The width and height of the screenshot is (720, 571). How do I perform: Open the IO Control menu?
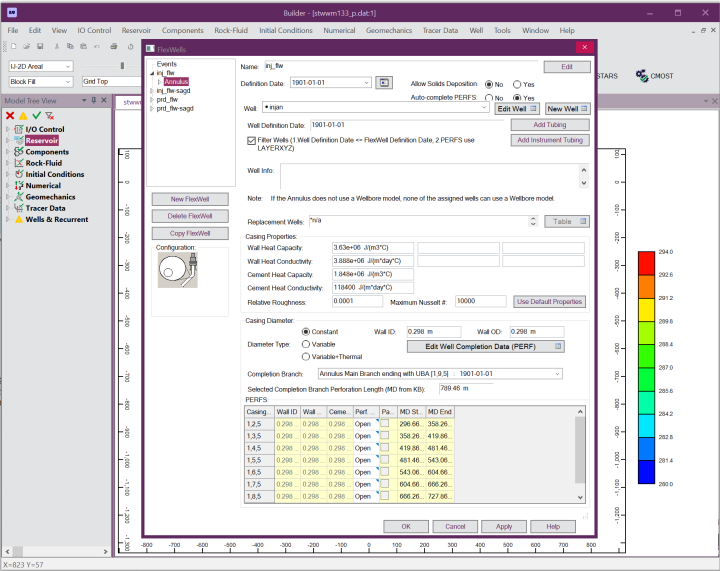click(x=94, y=30)
